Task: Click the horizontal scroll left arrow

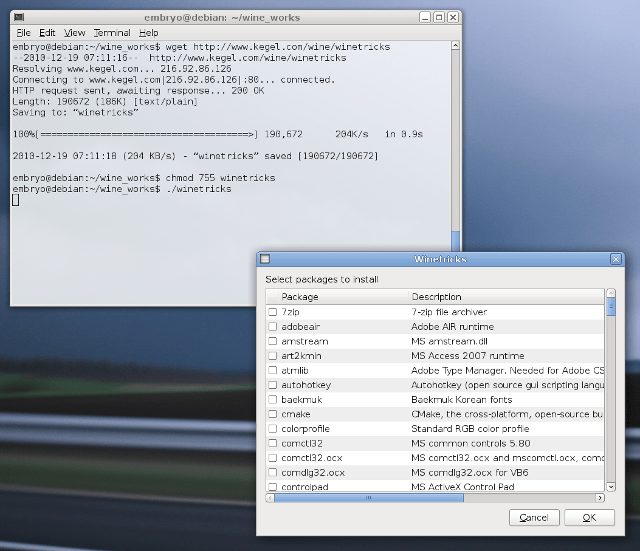Action: pos(270,498)
